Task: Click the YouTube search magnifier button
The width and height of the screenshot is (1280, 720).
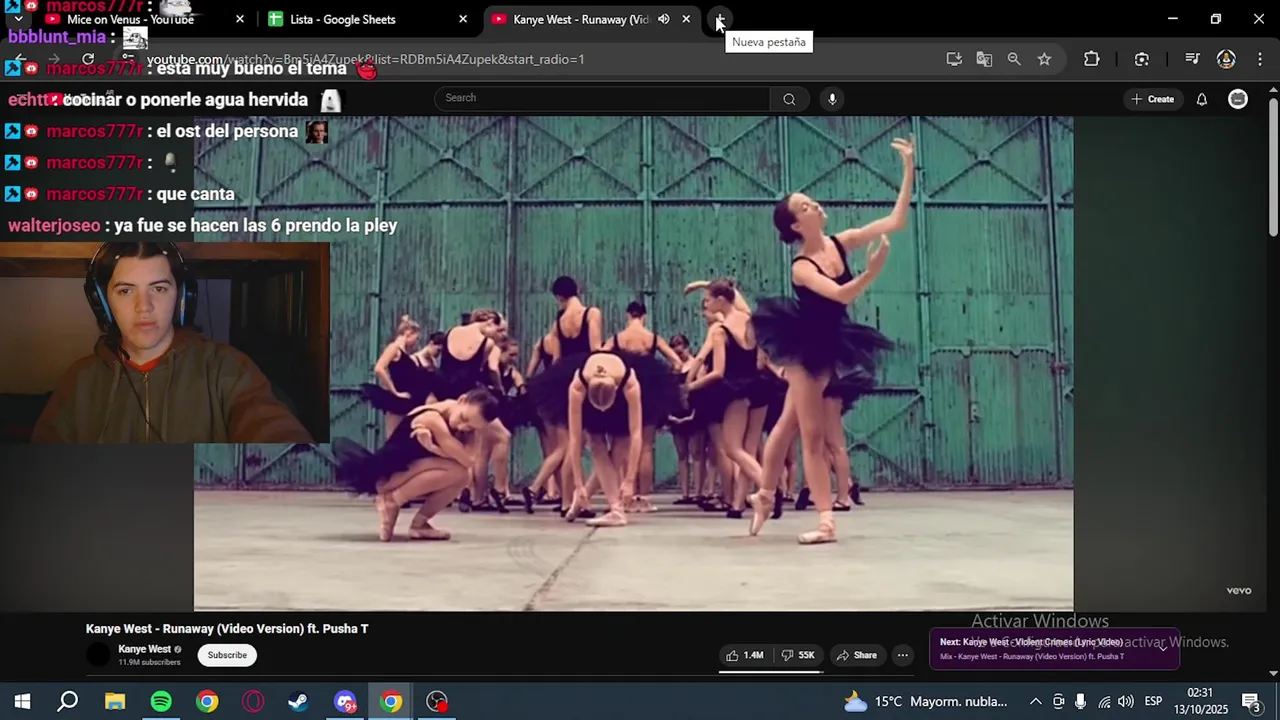Action: [x=789, y=98]
